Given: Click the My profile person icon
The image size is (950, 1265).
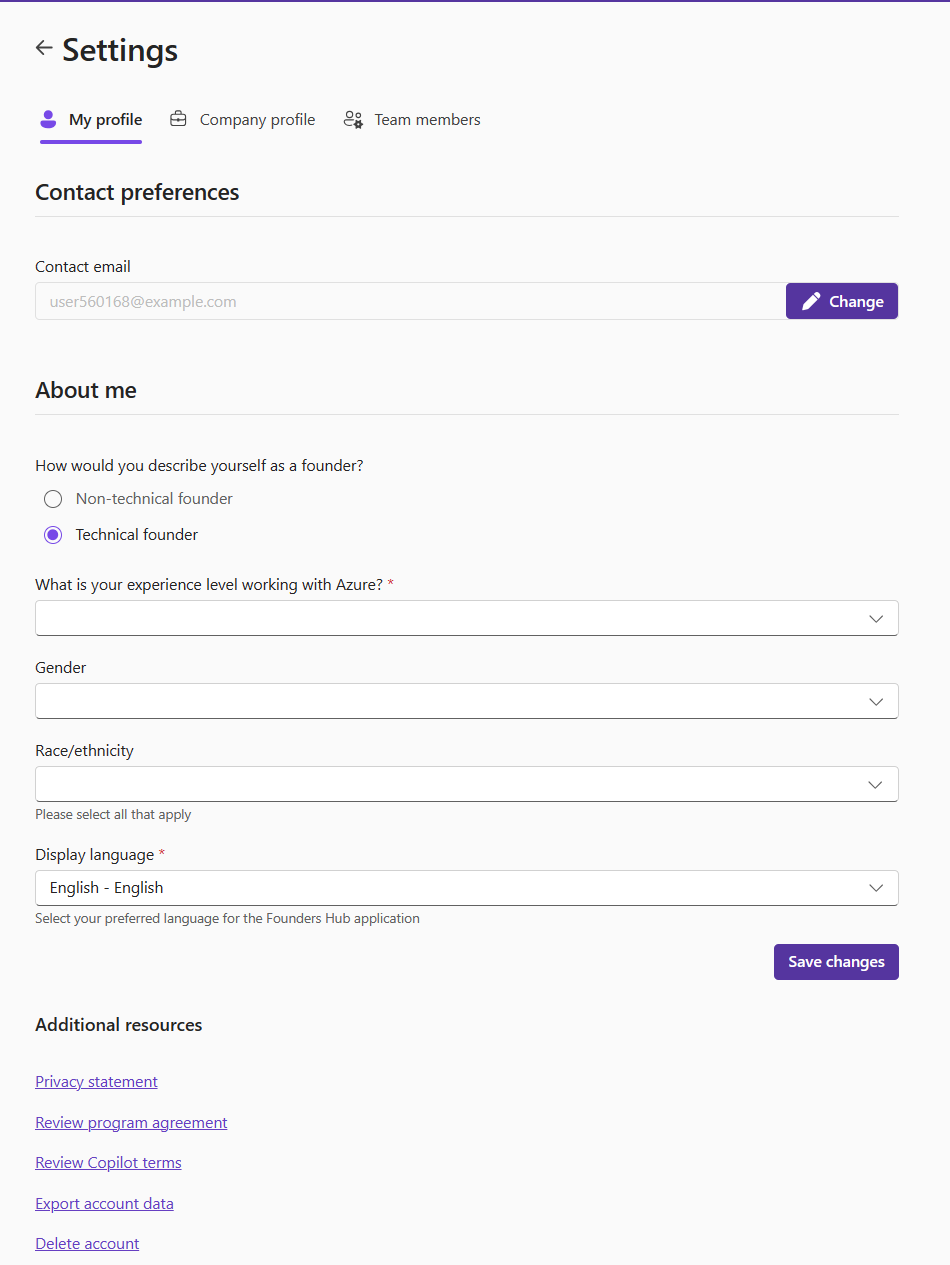Looking at the screenshot, I should point(48,120).
